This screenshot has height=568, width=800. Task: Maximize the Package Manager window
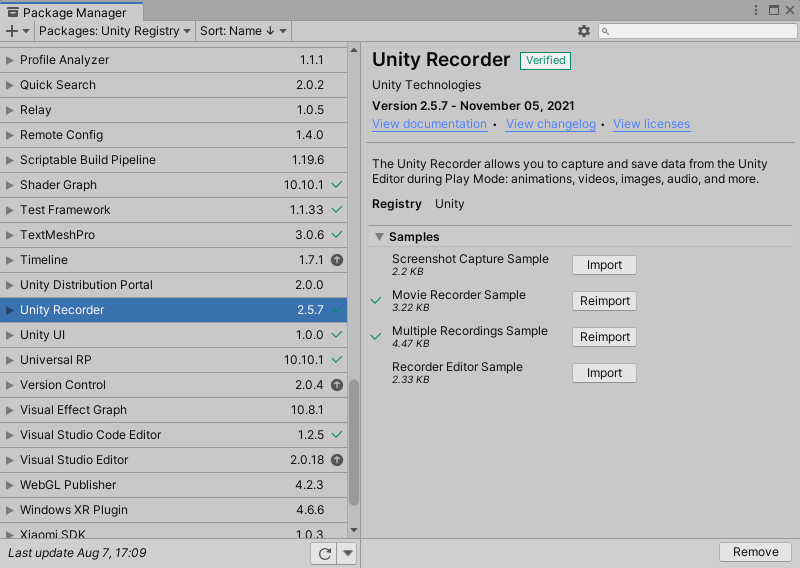[774, 10]
